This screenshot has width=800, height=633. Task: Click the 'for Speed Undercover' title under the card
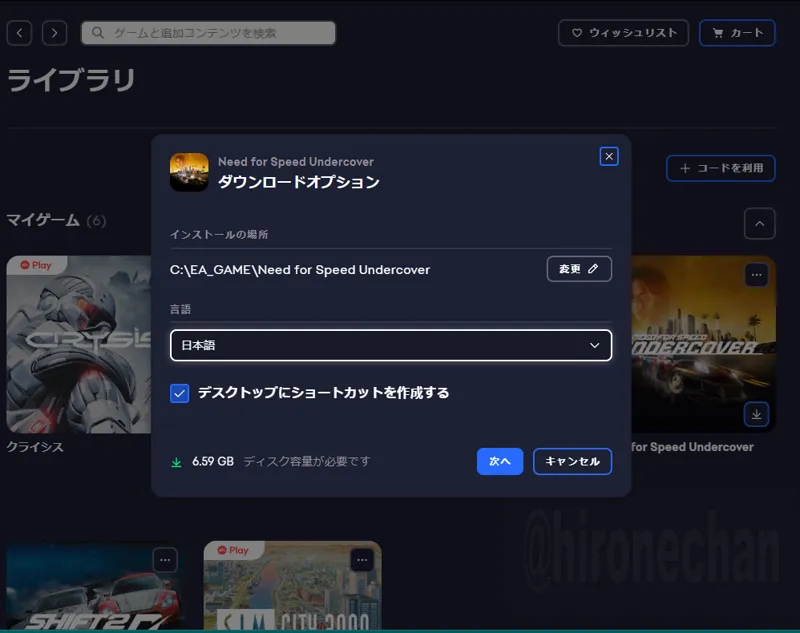tap(692, 447)
